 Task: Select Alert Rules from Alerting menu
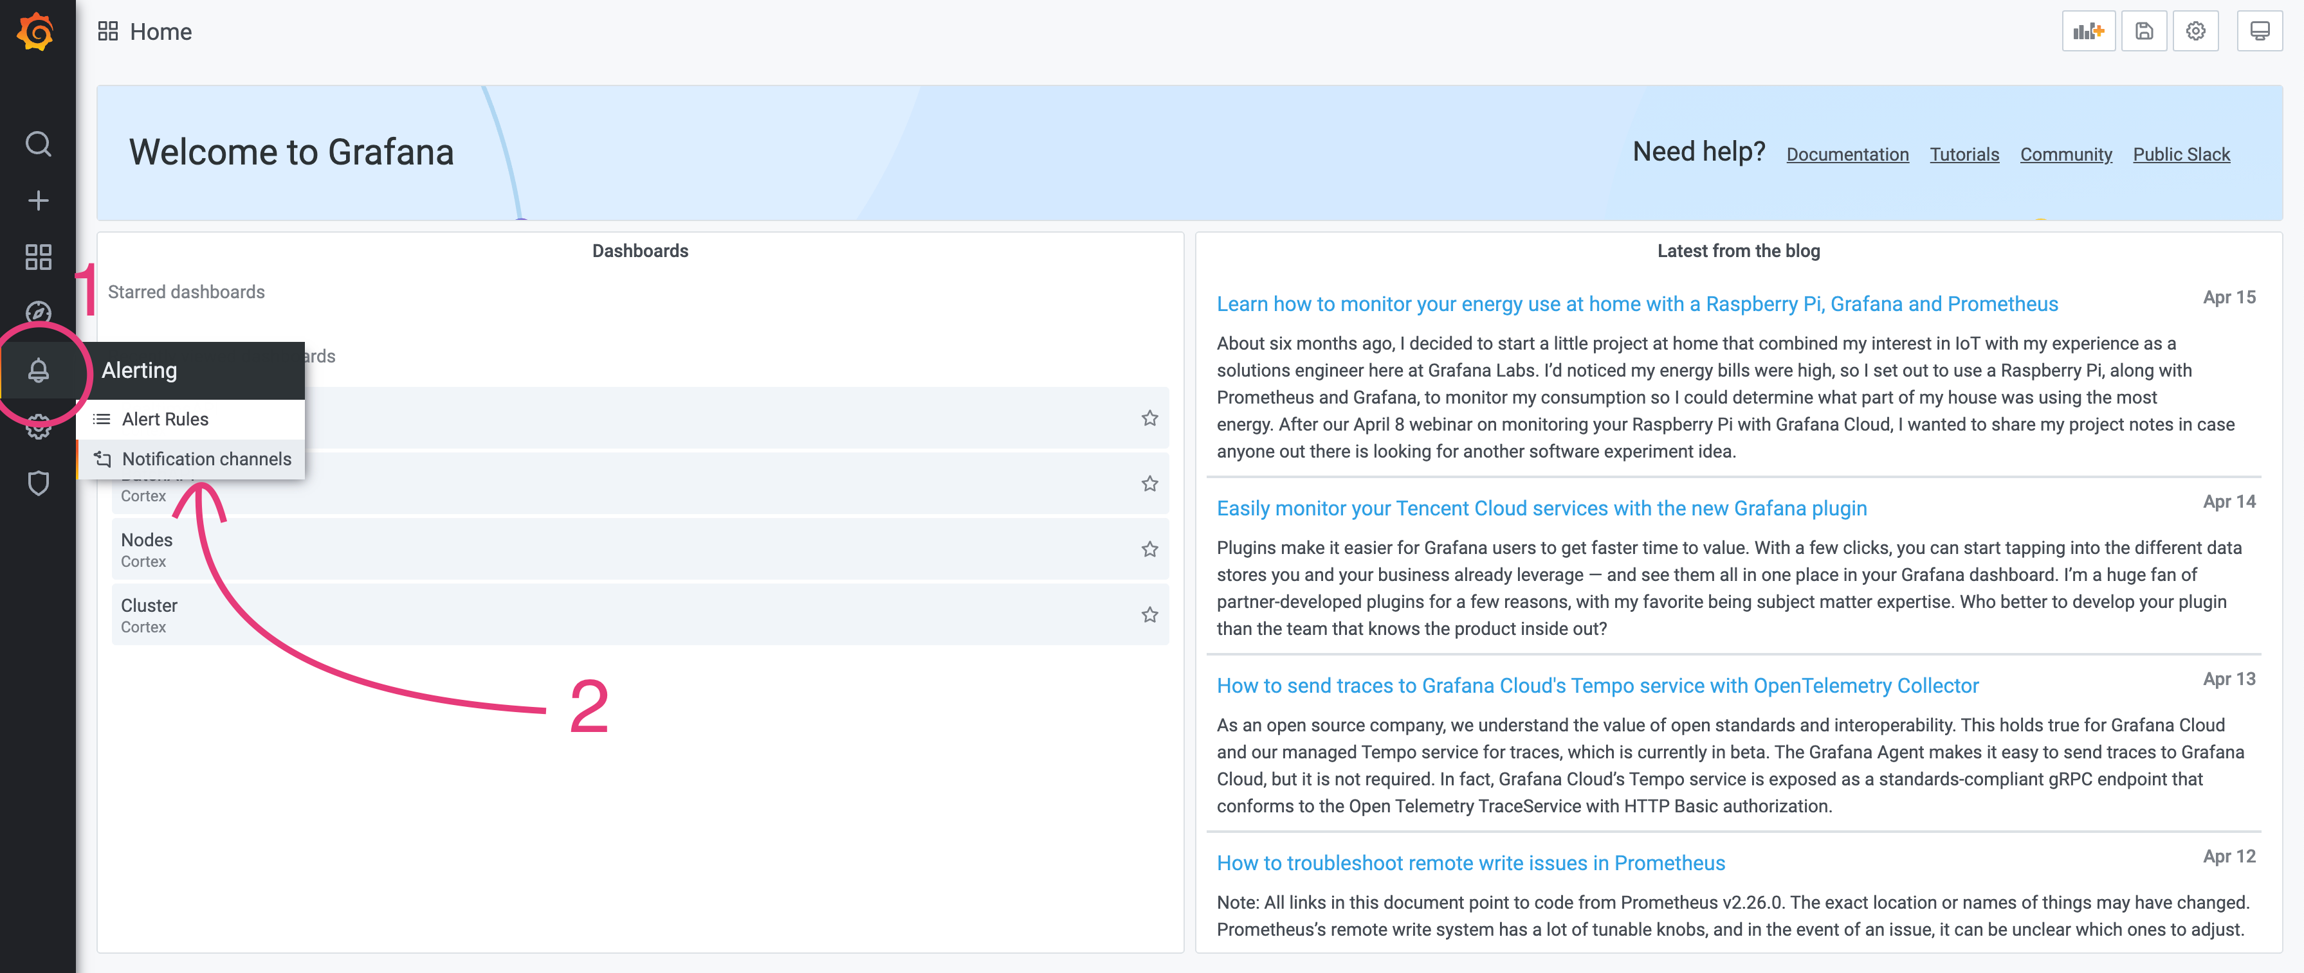tap(165, 419)
